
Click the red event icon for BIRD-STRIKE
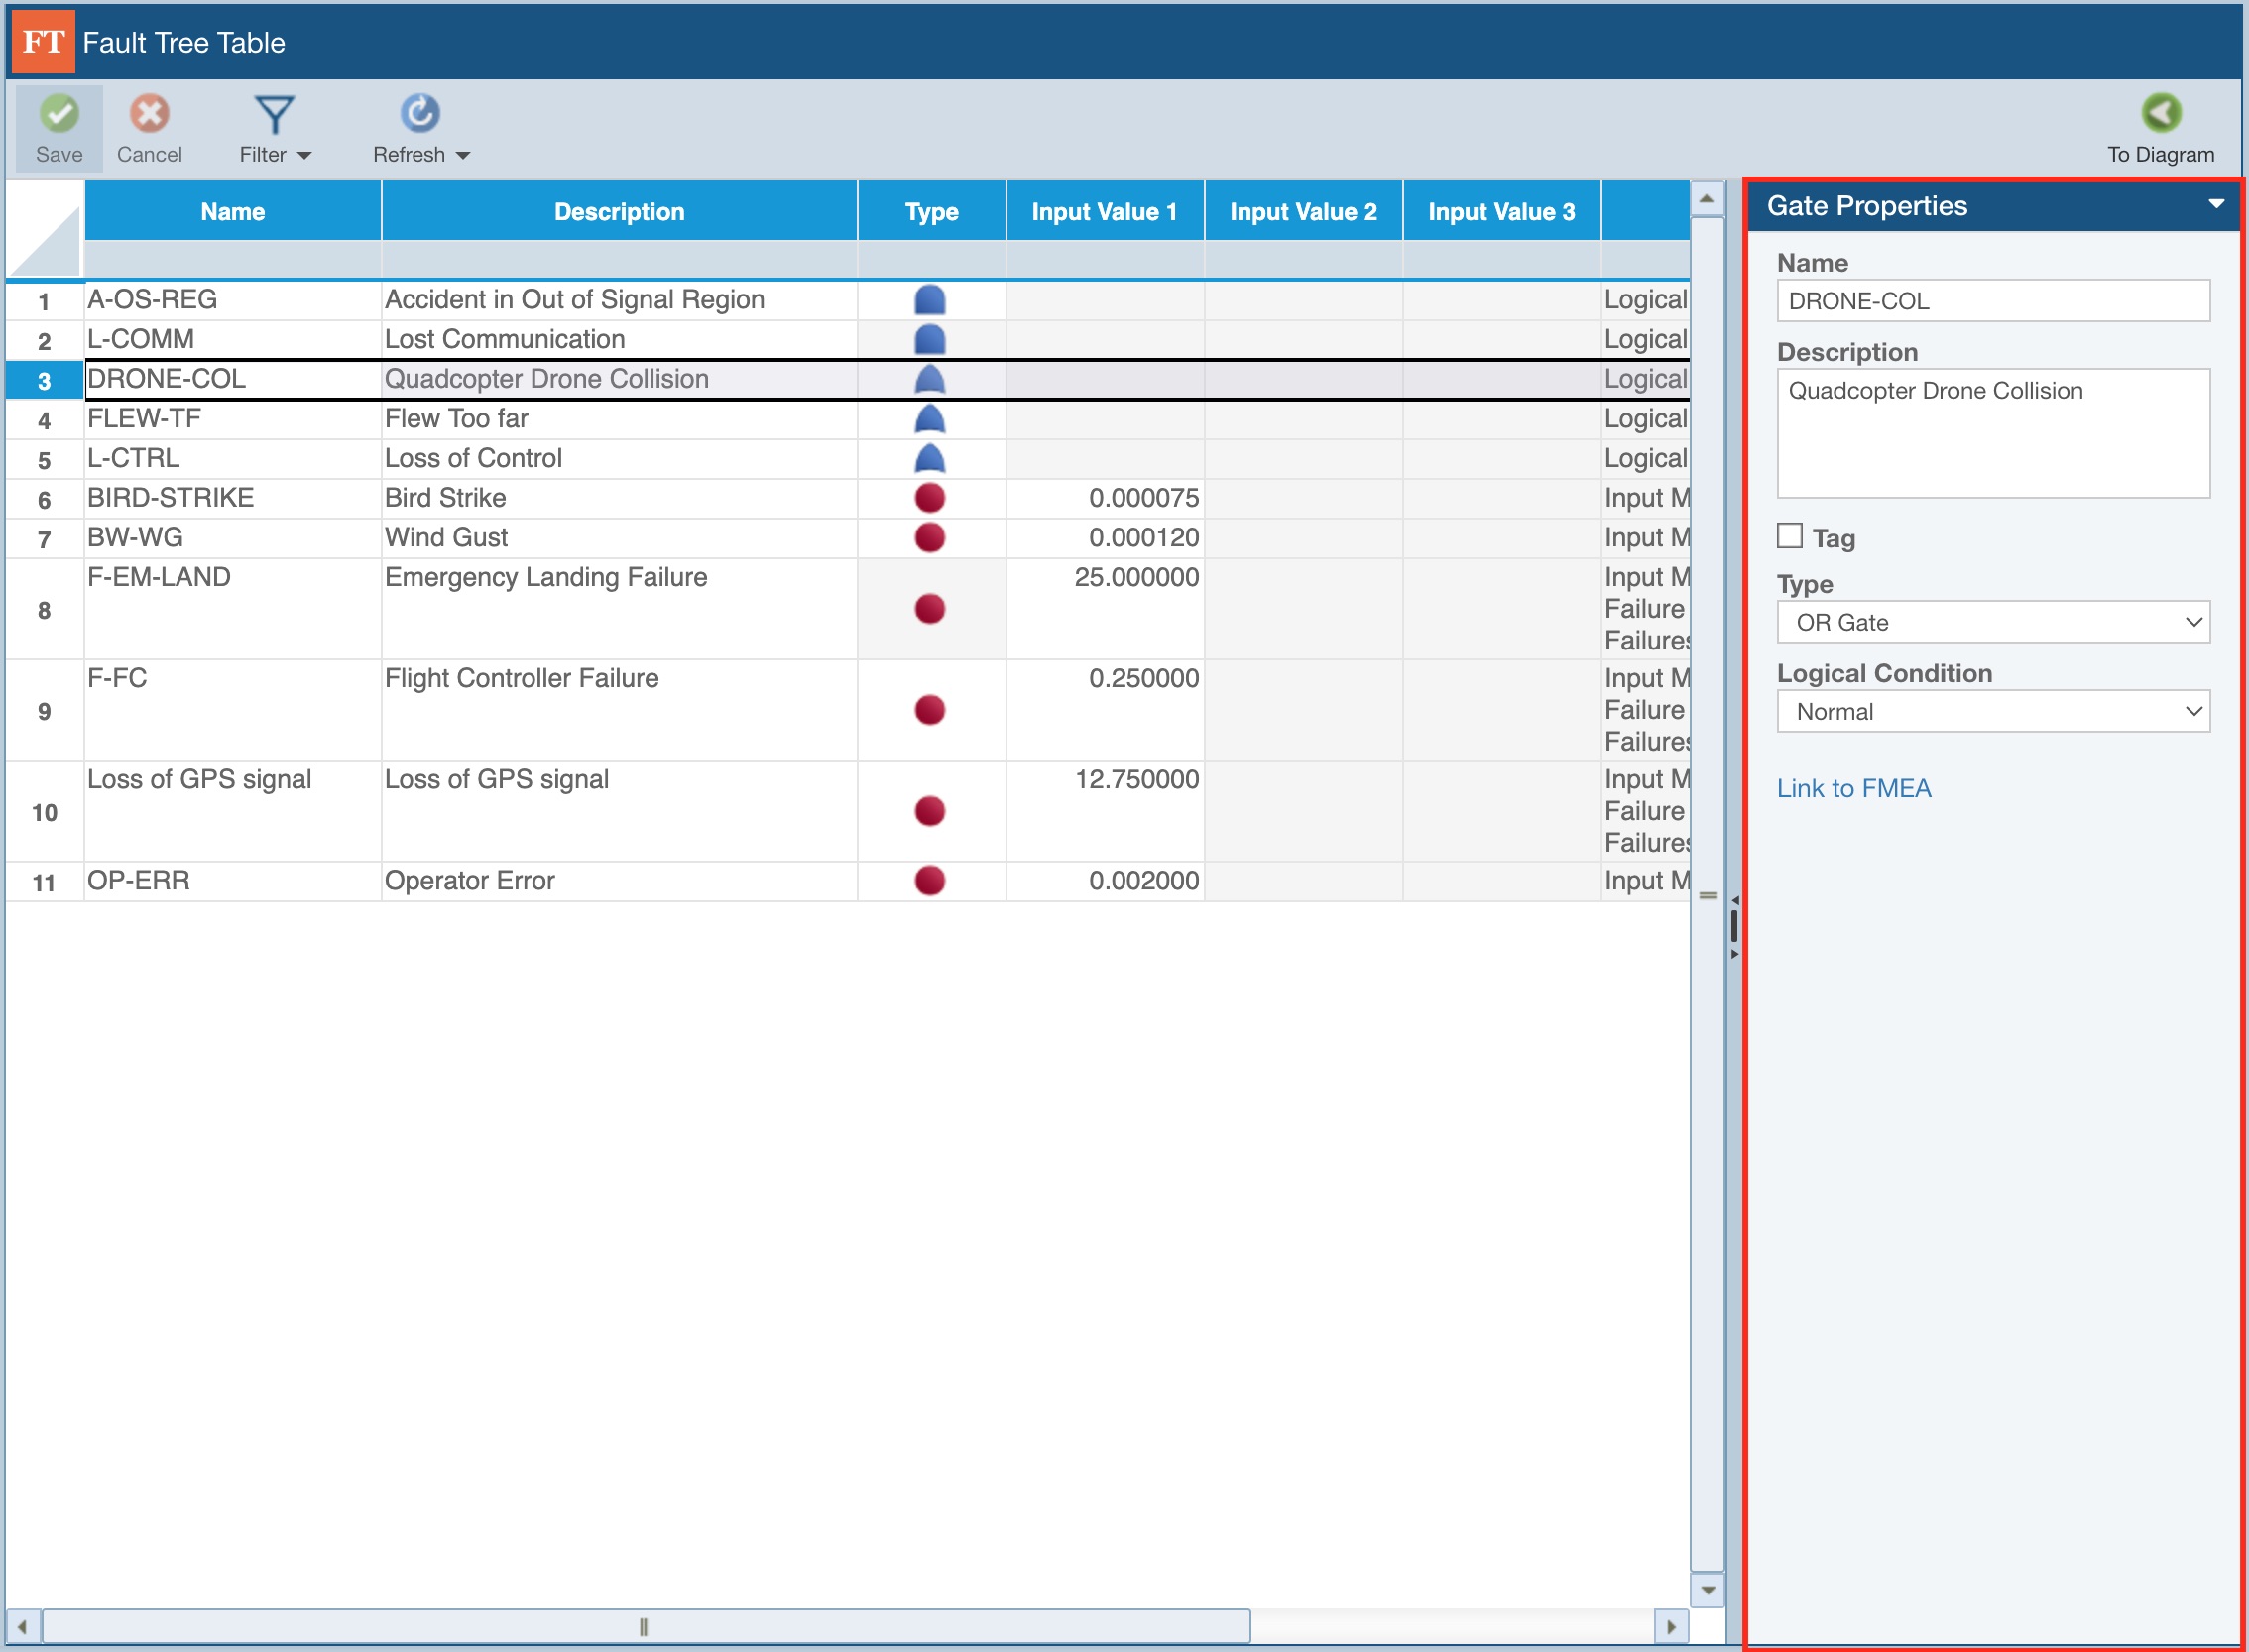coord(929,498)
